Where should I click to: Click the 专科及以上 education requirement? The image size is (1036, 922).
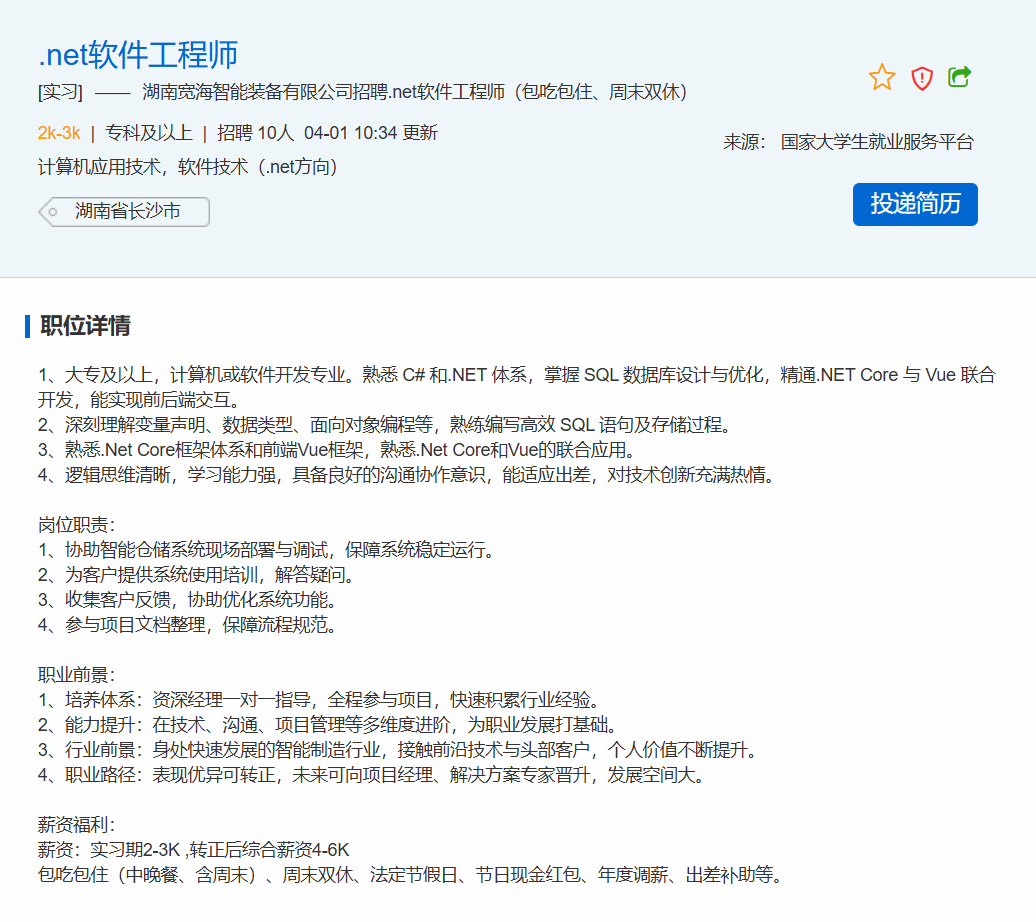149,133
